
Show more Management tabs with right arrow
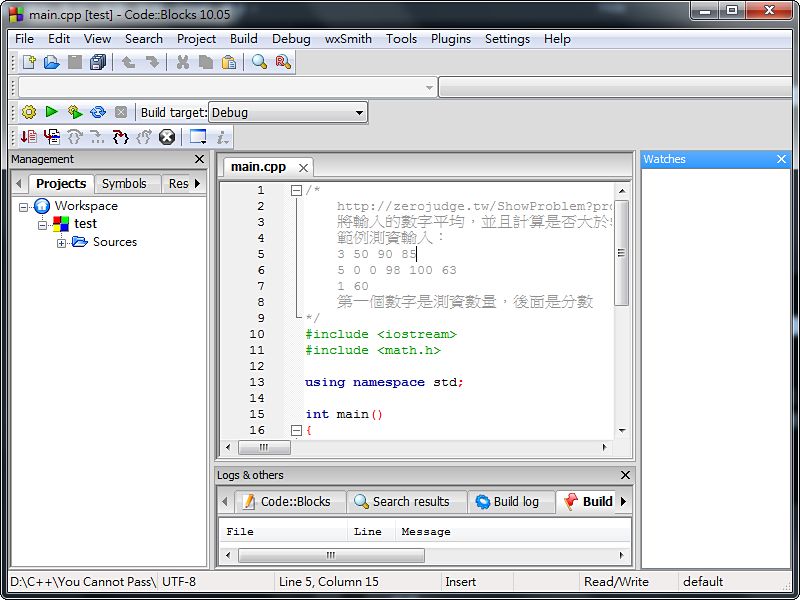(198, 183)
